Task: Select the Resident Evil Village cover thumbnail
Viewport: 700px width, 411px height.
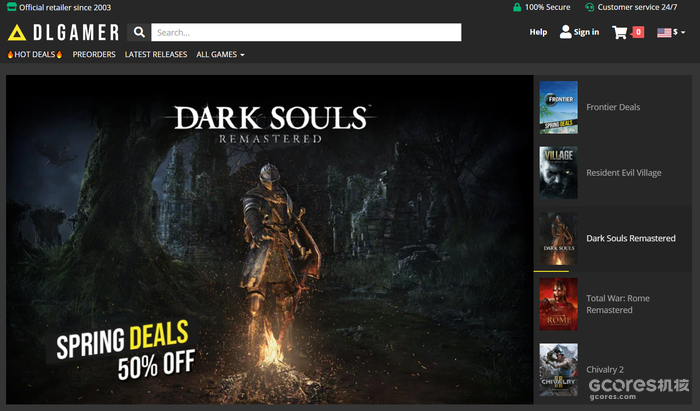Action: pos(558,173)
